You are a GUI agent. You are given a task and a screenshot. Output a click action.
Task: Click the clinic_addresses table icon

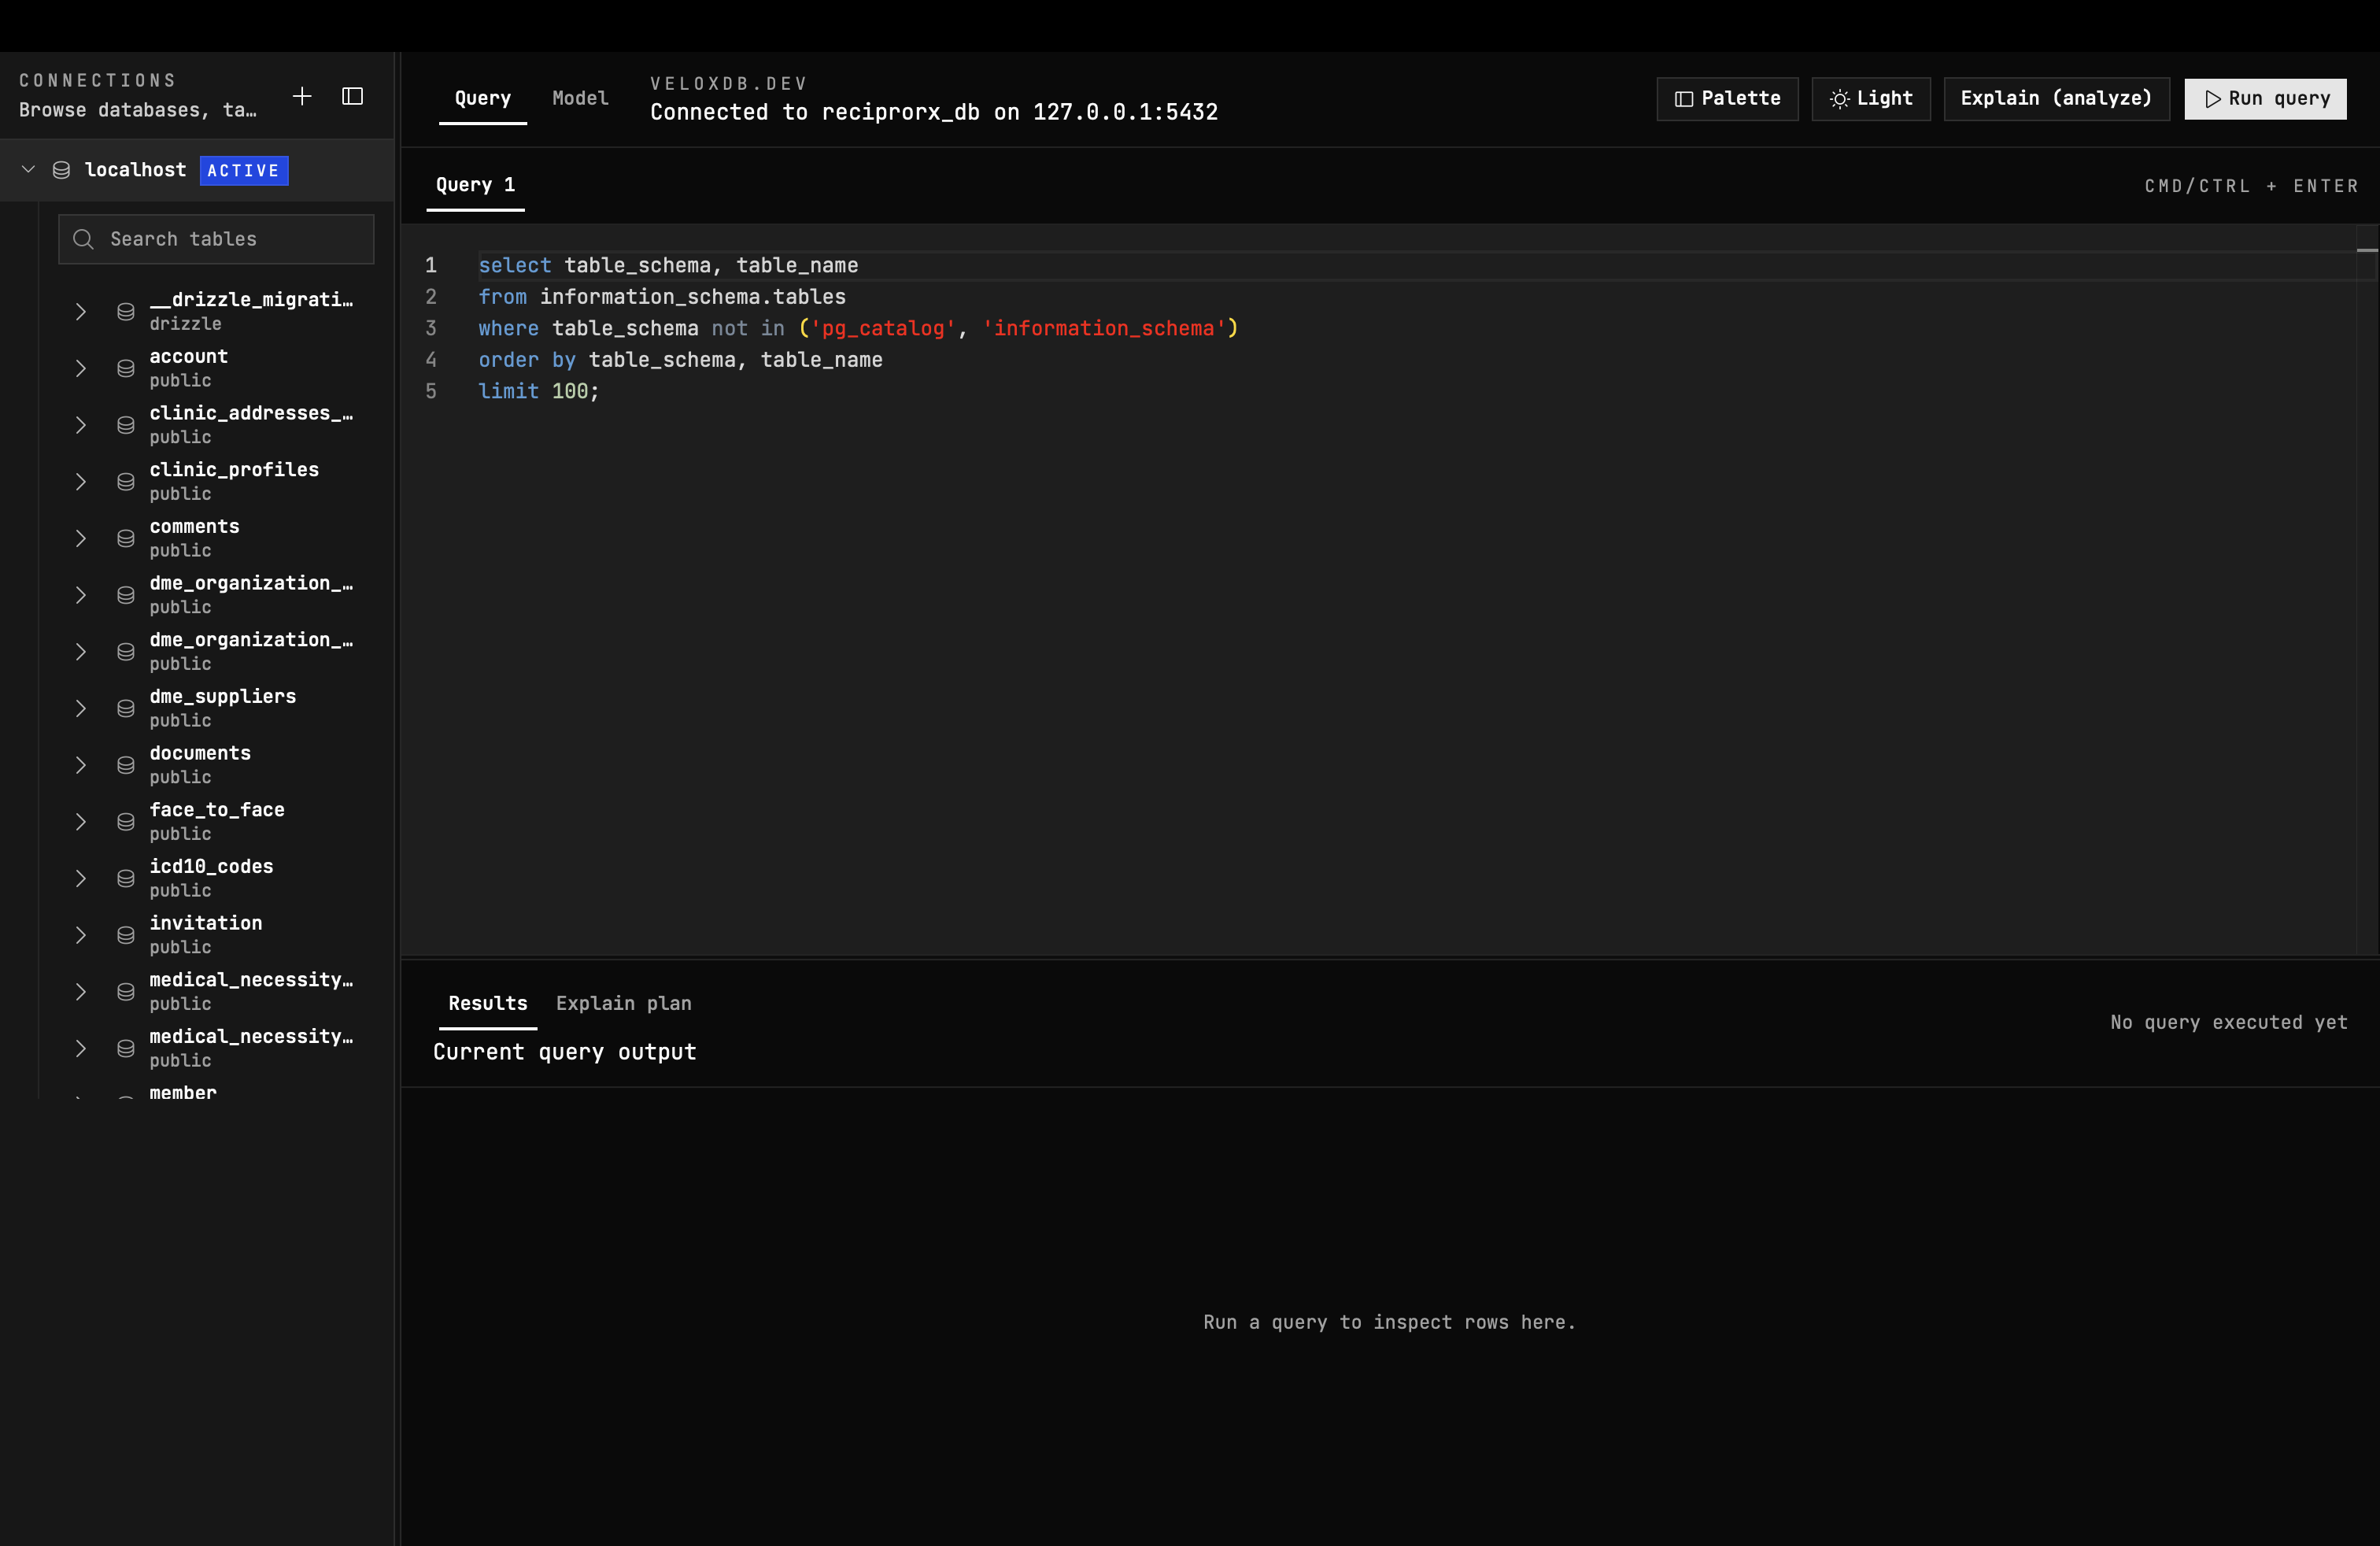pos(126,425)
